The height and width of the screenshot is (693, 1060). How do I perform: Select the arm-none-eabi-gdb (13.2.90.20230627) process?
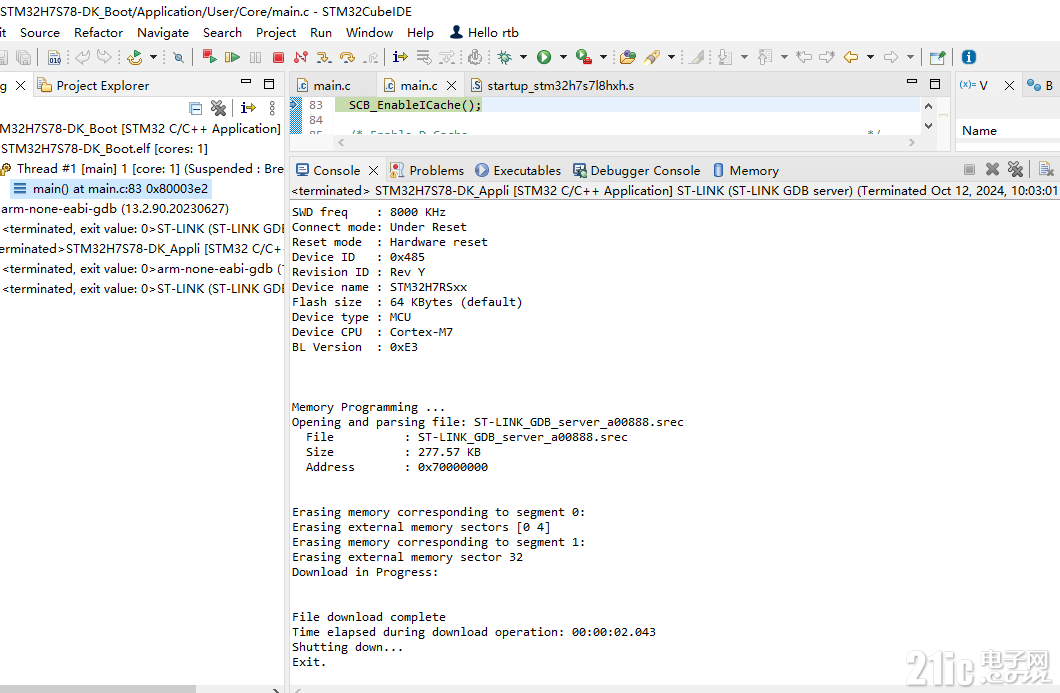115,208
